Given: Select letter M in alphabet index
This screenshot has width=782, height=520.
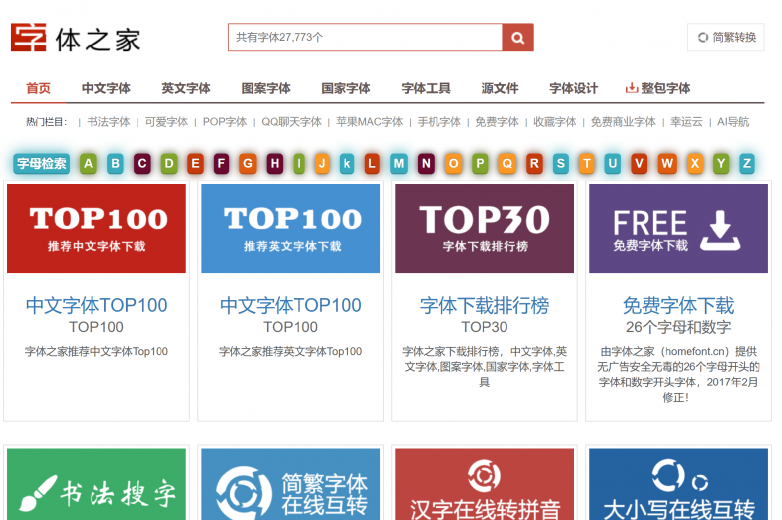Looking at the screenshot, I should 399,163.
